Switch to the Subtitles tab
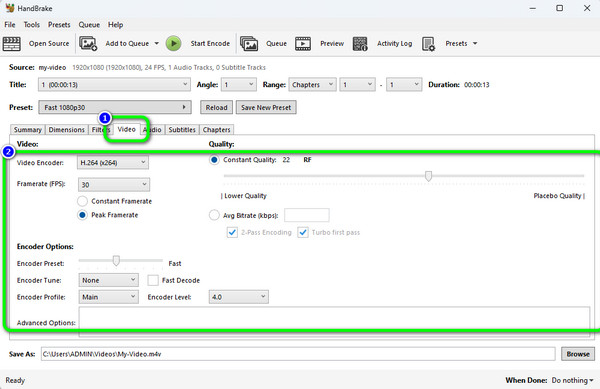This screenshot has width=600, height=389. tap(182, 130)
